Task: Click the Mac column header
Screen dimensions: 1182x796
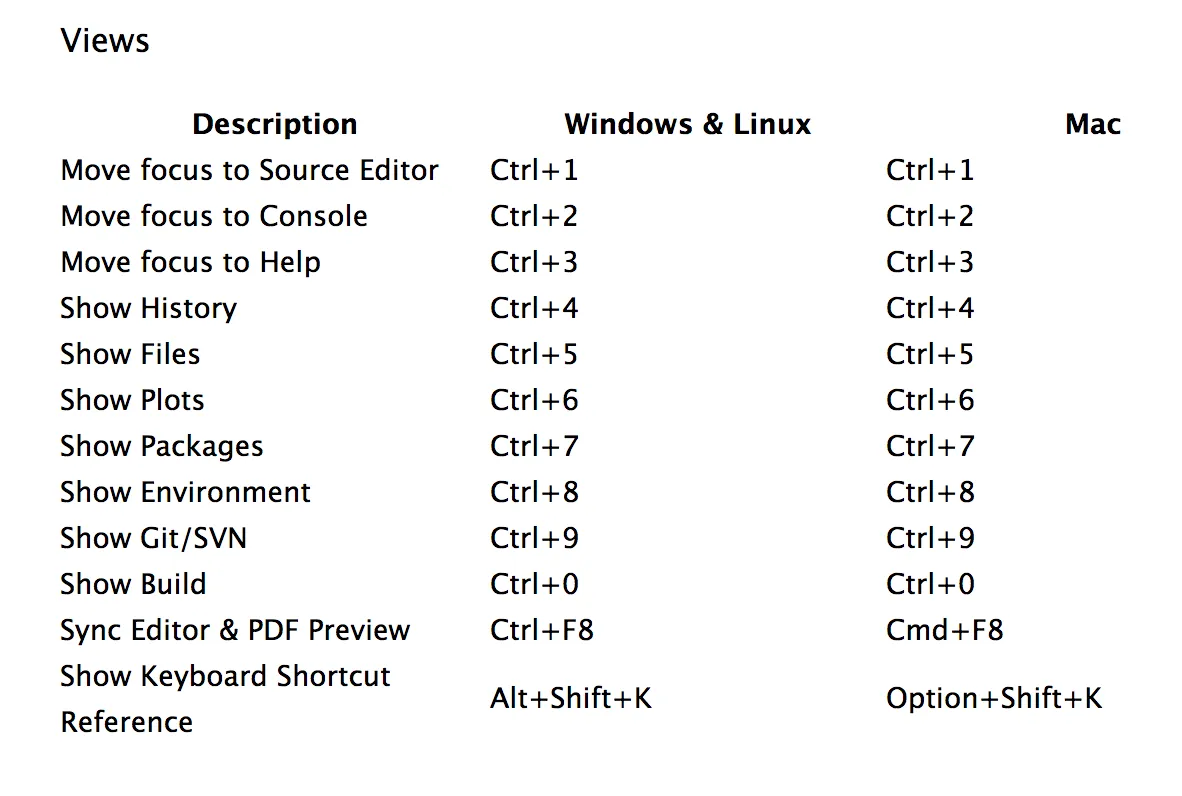Action: pyautogui.click(x=1093, y=124)
